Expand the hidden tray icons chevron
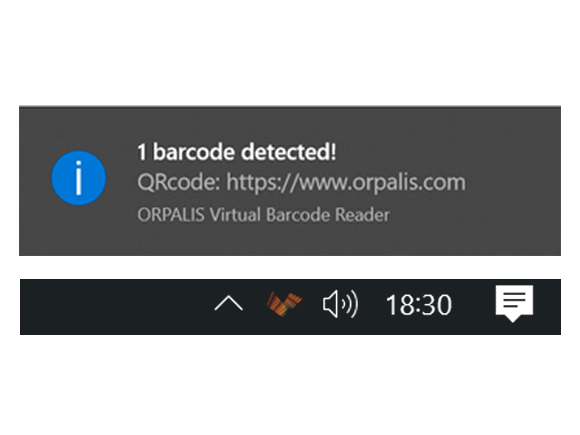 tap(229, 303)
